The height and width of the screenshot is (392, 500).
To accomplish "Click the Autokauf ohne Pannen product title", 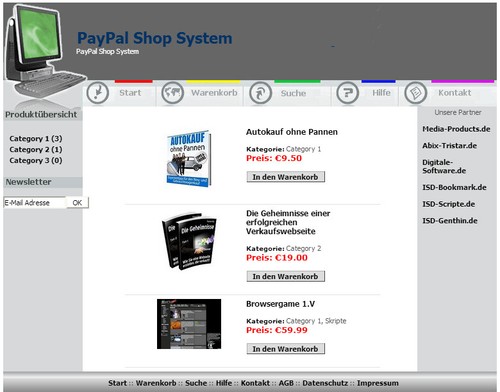I will click(292, 132).
